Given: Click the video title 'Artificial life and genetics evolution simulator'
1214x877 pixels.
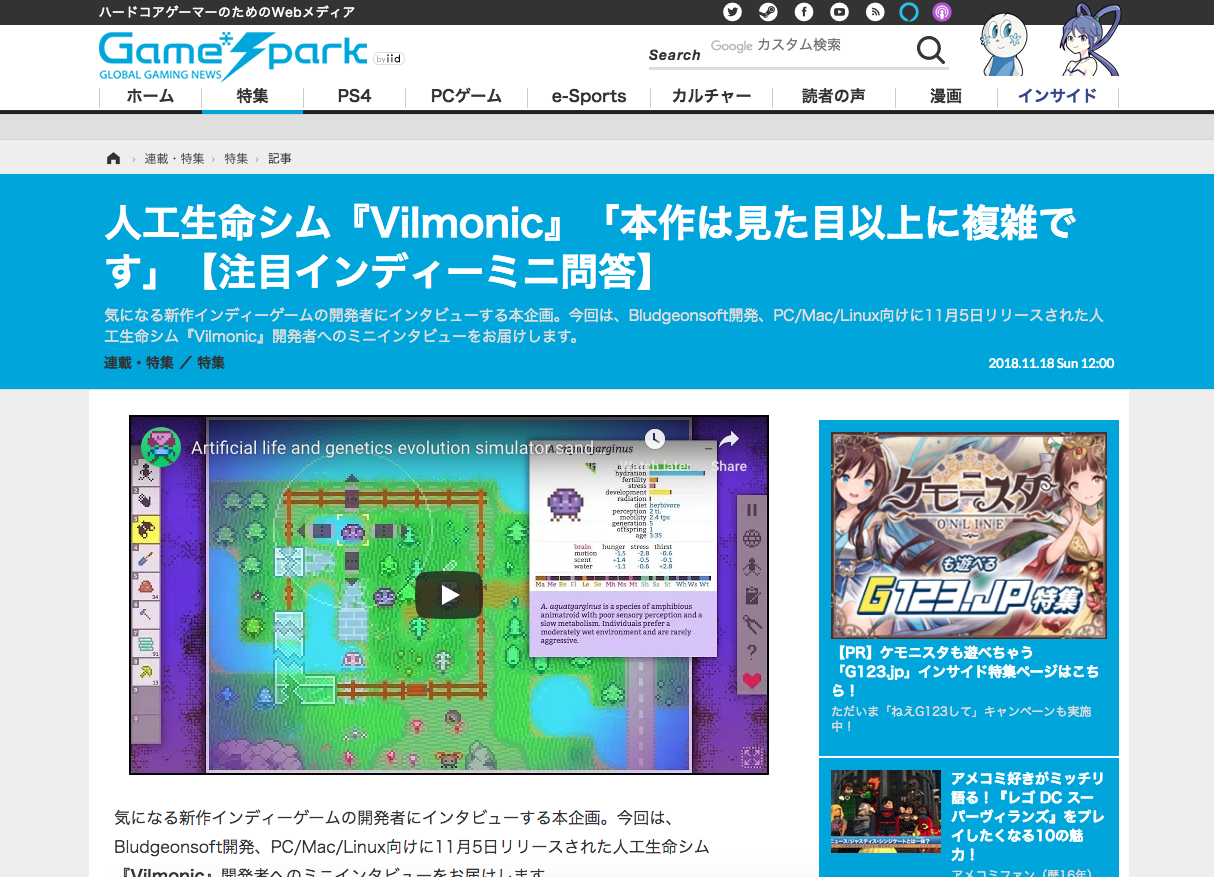Looking at the screenshot, I should [392, 448].
